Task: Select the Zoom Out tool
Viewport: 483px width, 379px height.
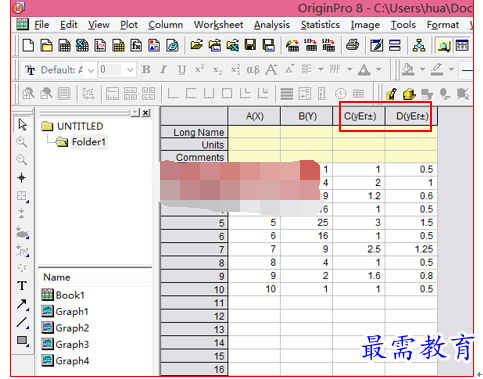Action: [22, 160]
